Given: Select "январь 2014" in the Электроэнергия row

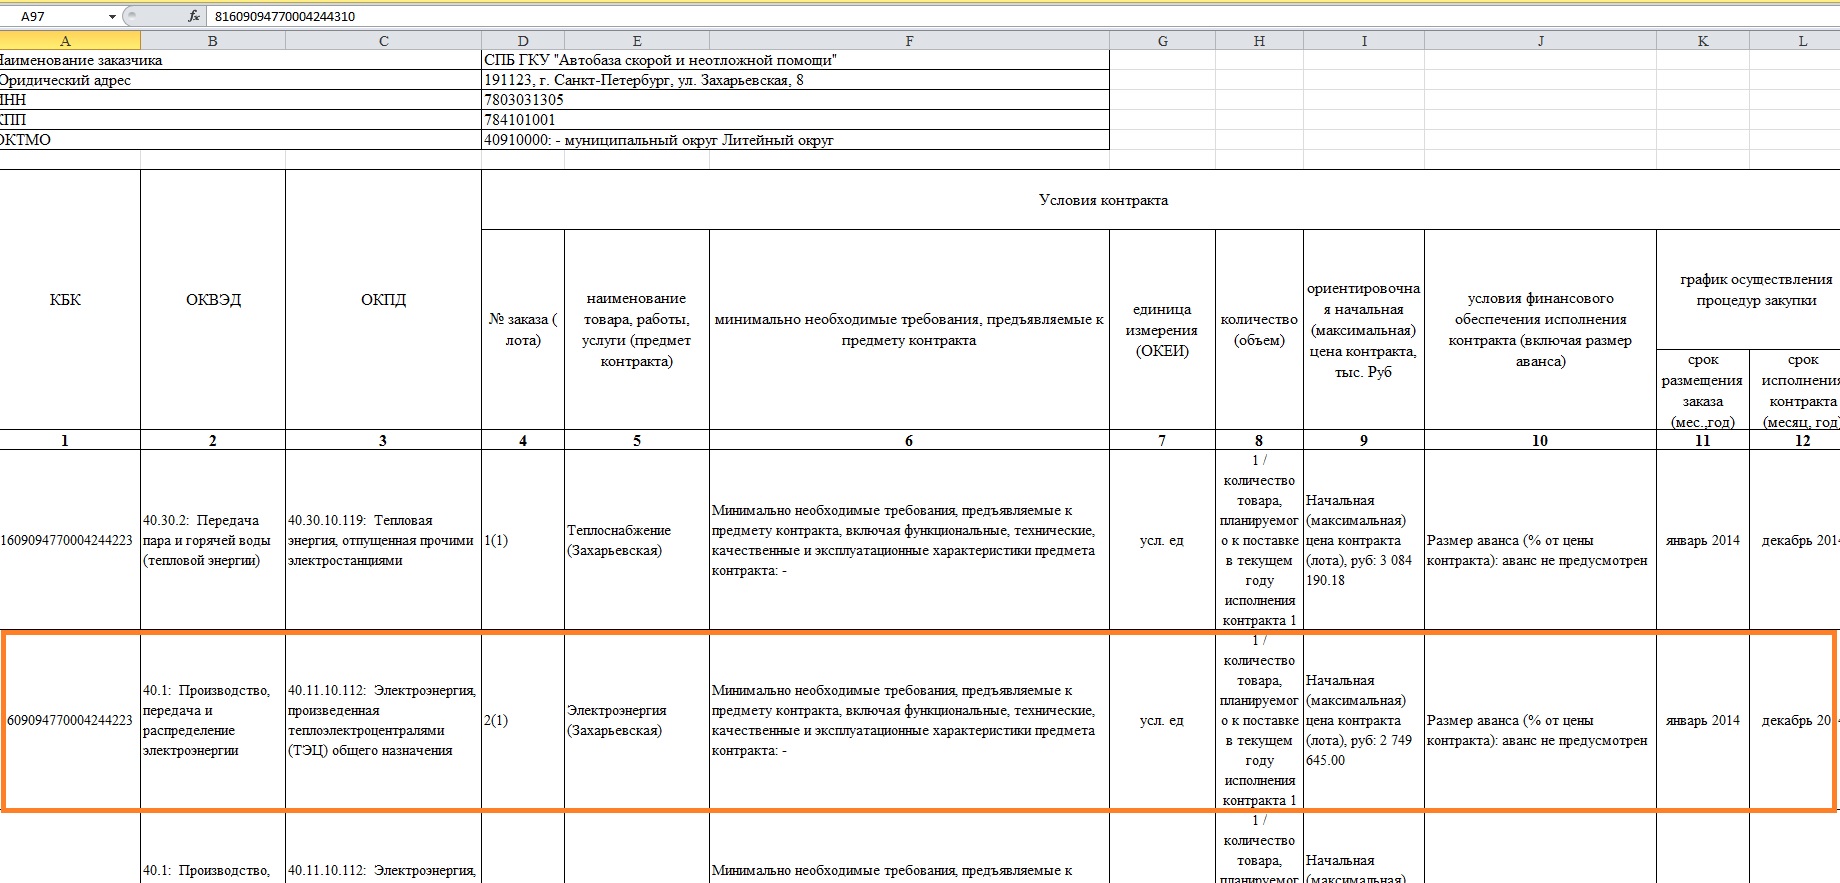Looking at the screenshot, I should [x=1703, y=720].
